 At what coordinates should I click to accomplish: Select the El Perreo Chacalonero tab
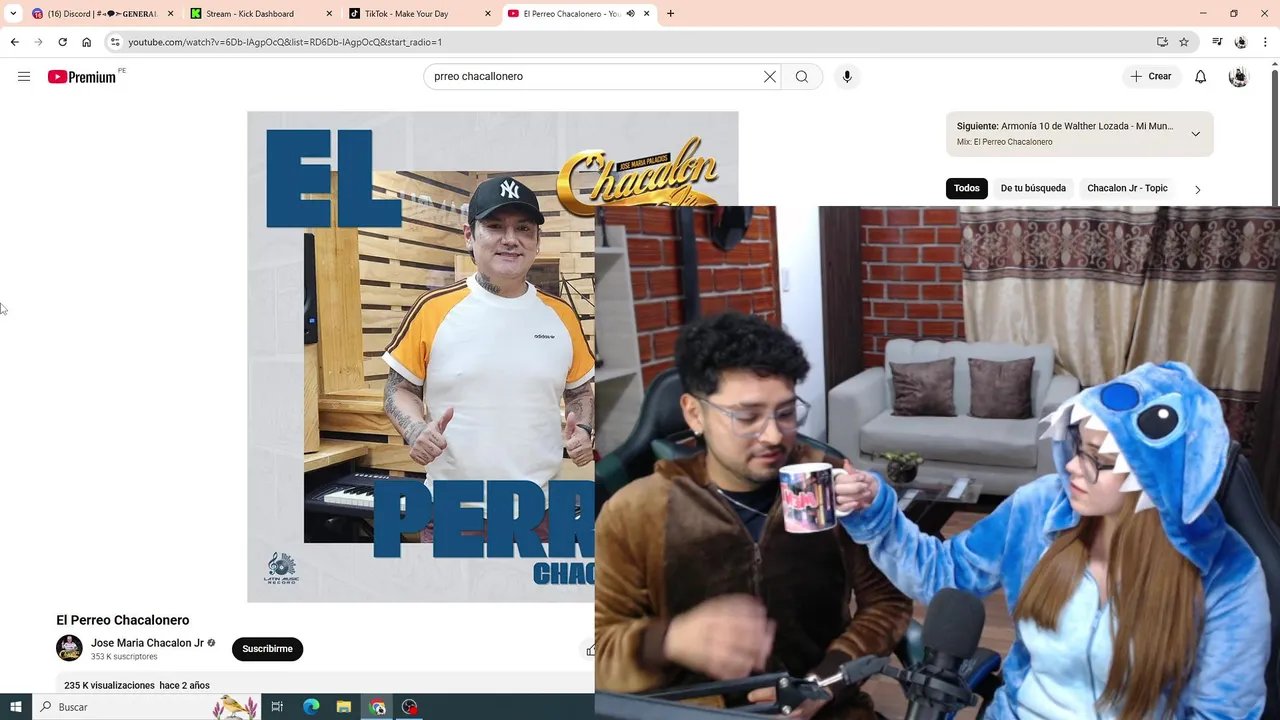click(x=570, y=14)
